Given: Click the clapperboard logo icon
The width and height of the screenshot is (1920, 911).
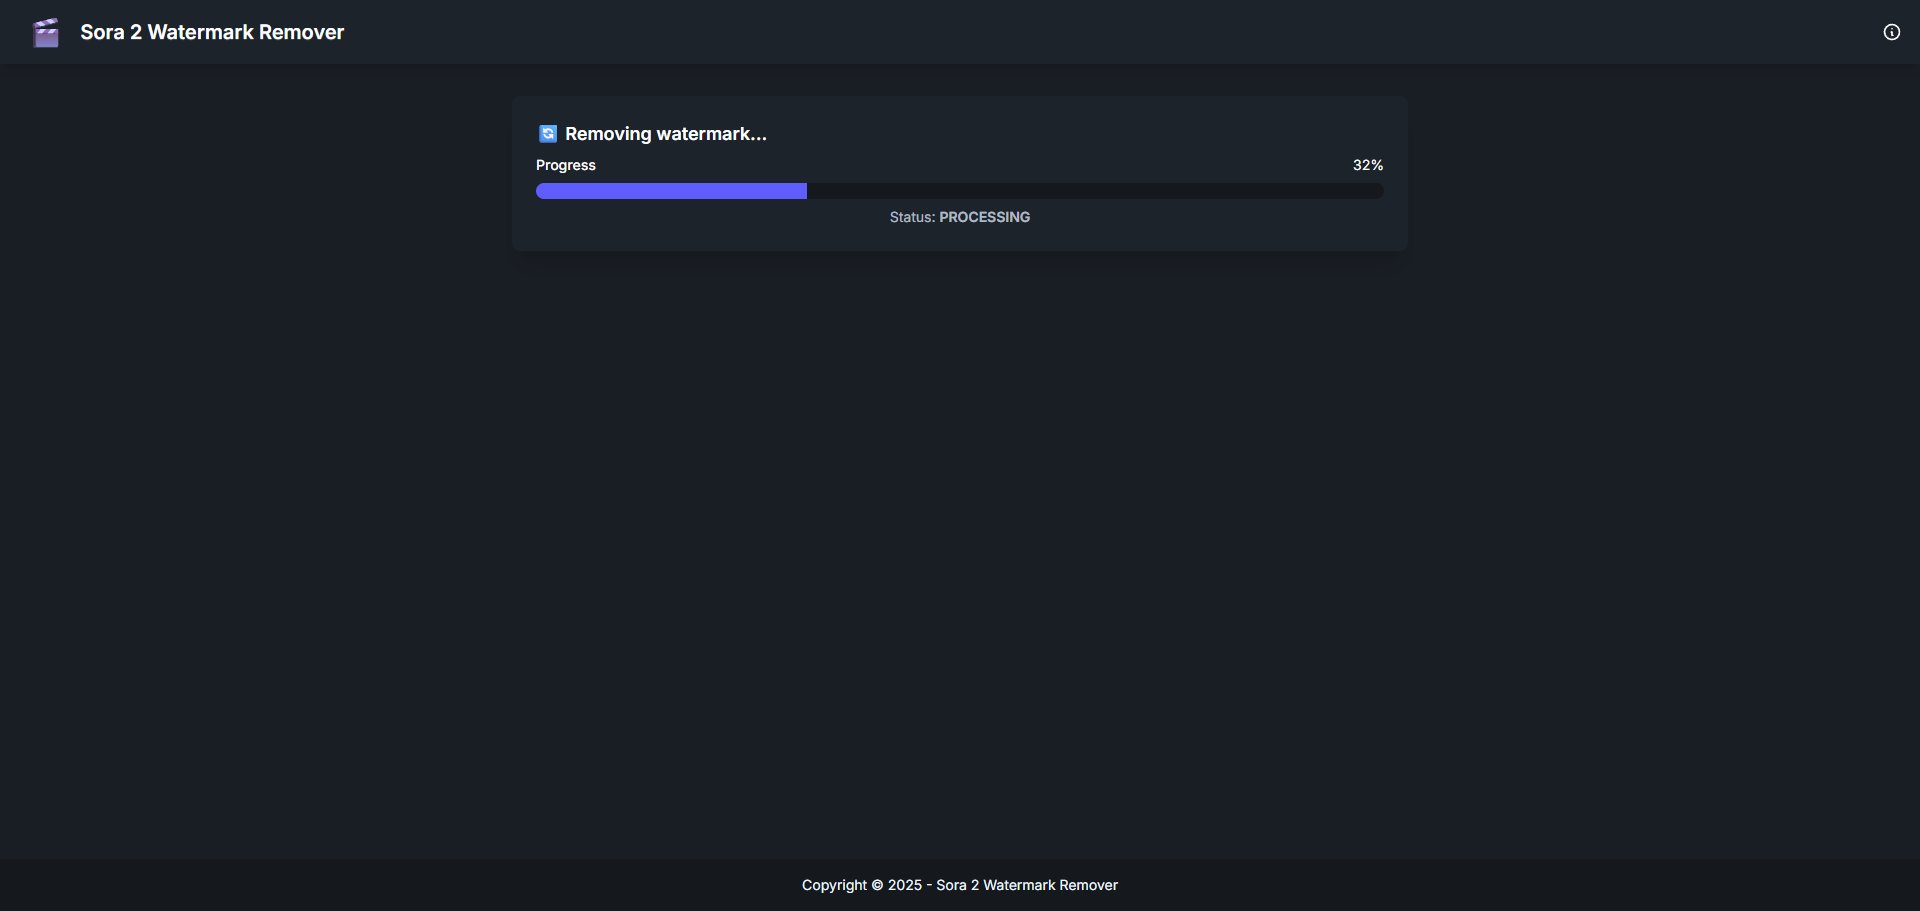Looking at the screenshot, I should coord(46,33).
